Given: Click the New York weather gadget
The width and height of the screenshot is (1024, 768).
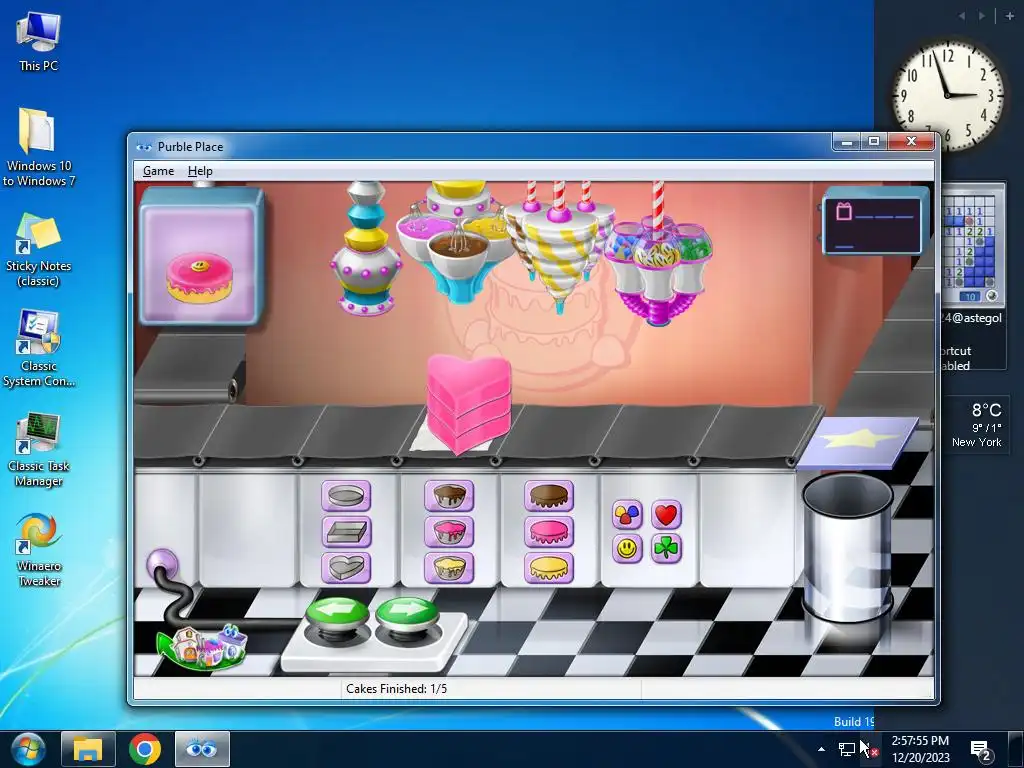Looking at the screenshot, I should [x=977, y=424].
